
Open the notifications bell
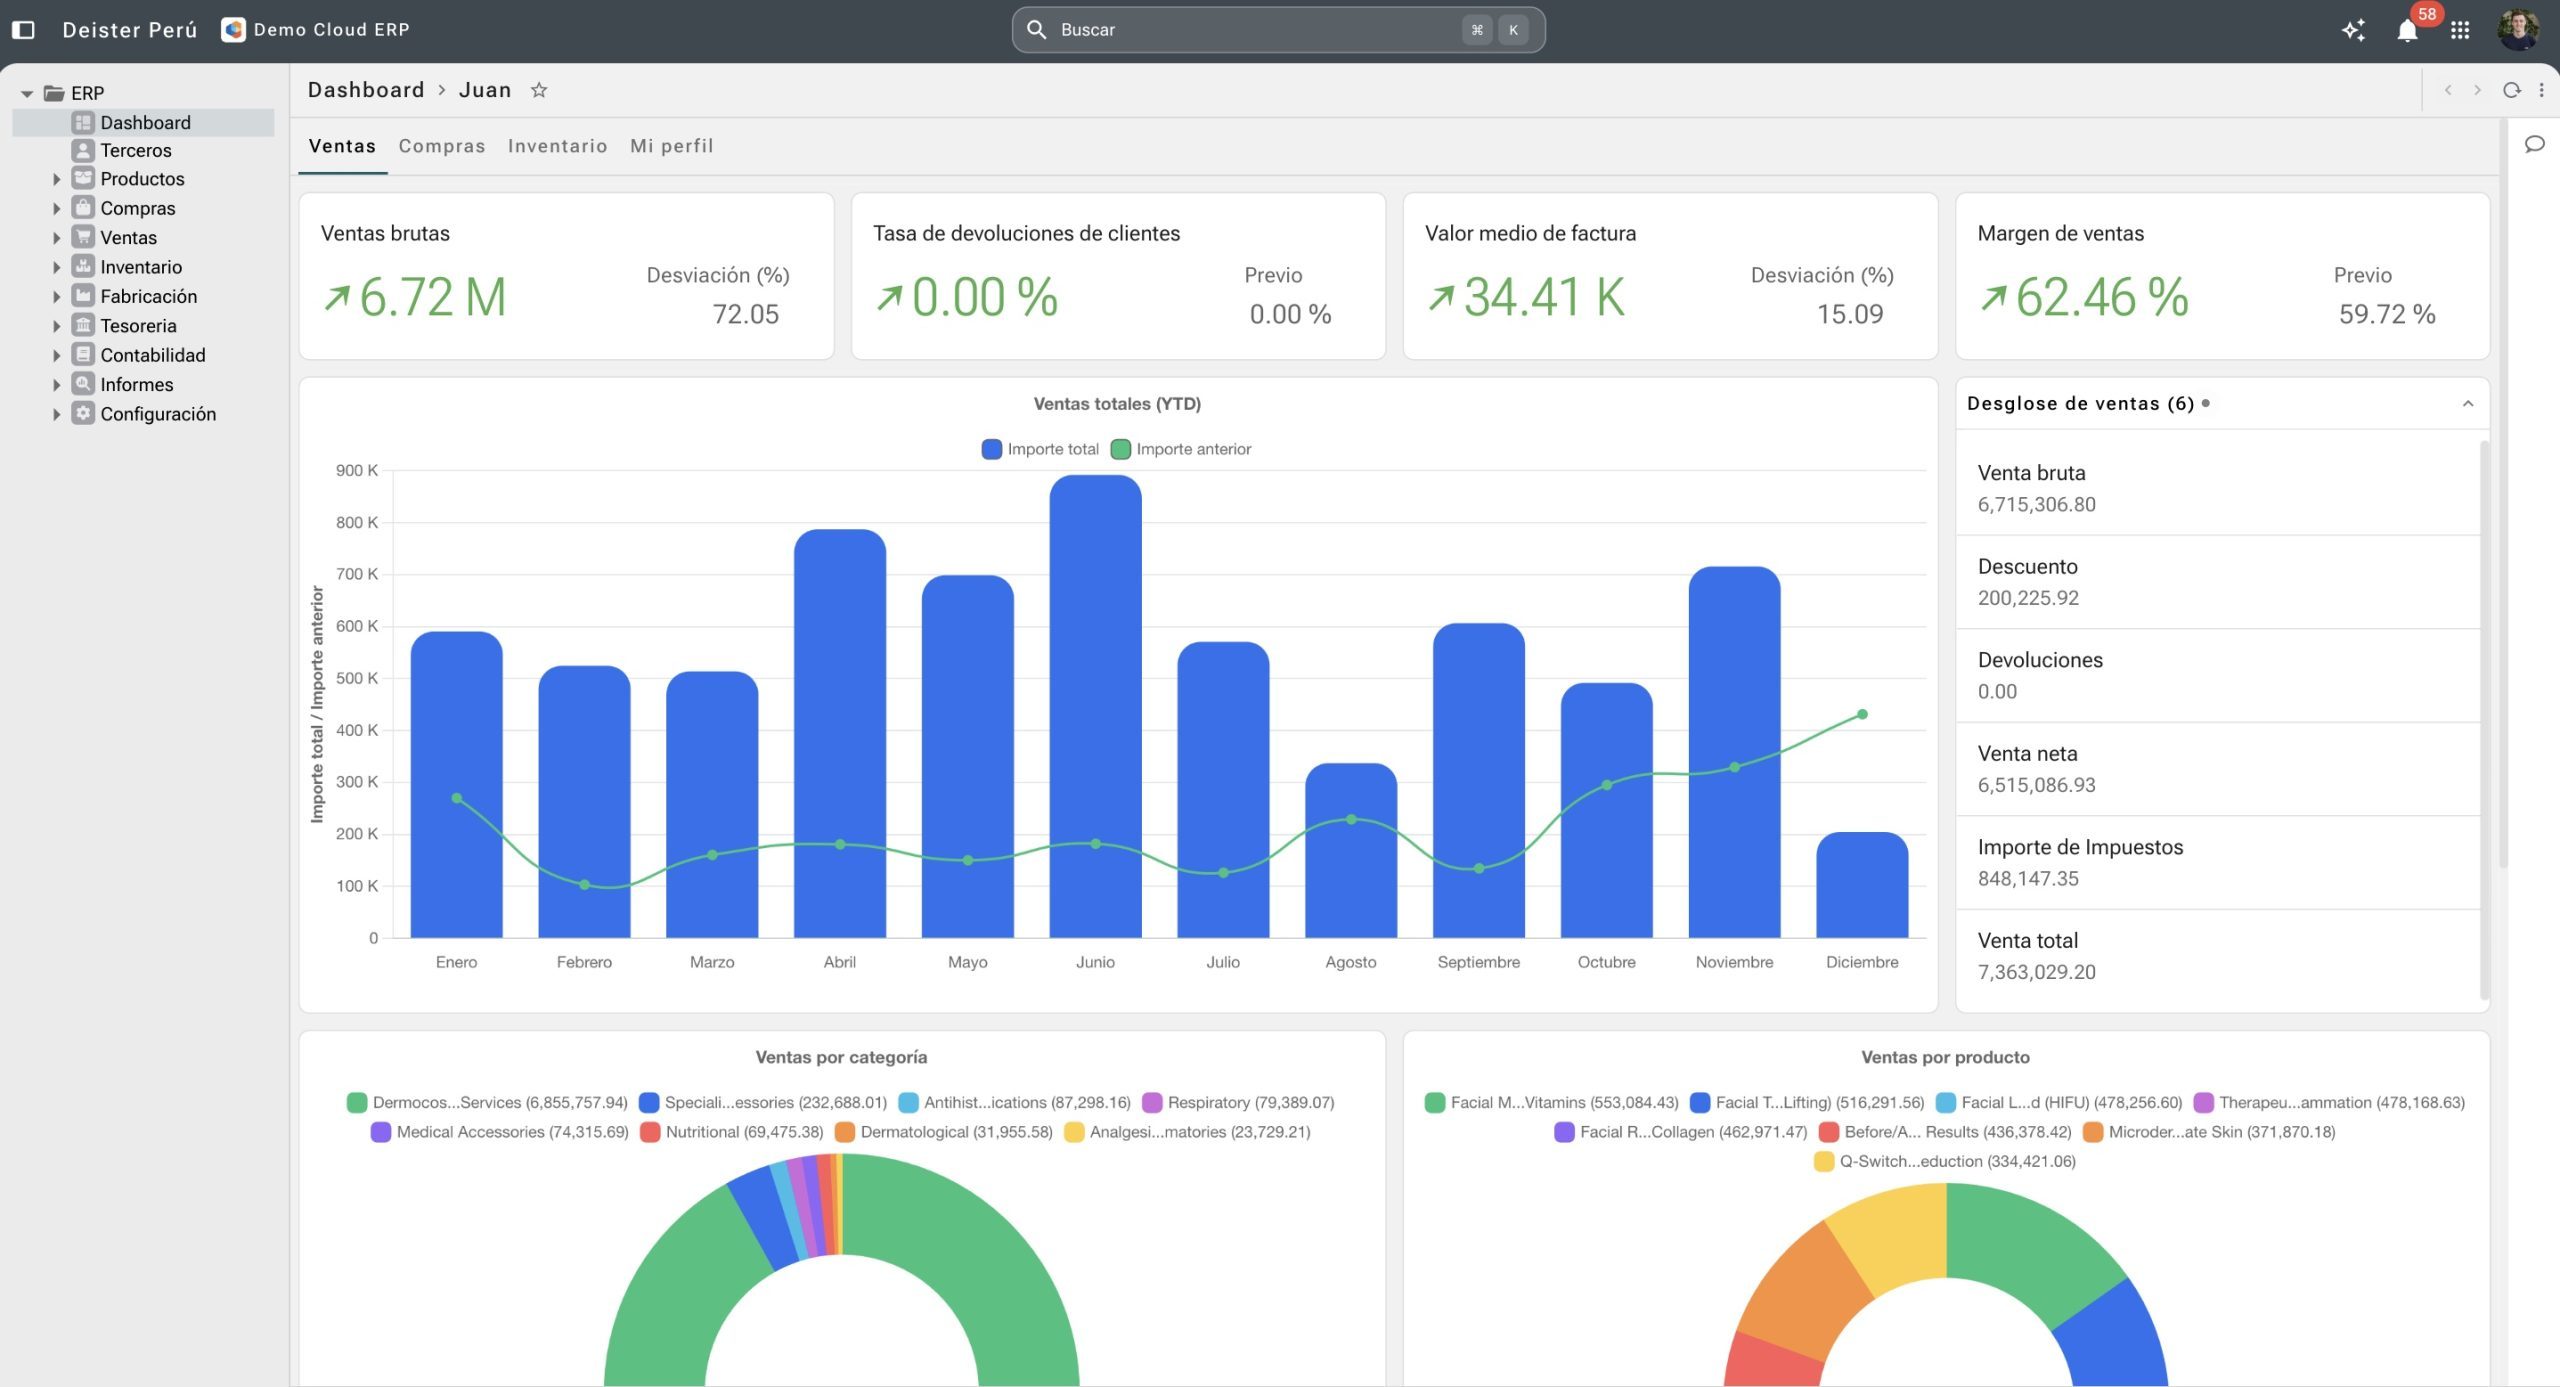coord(2407,31)
